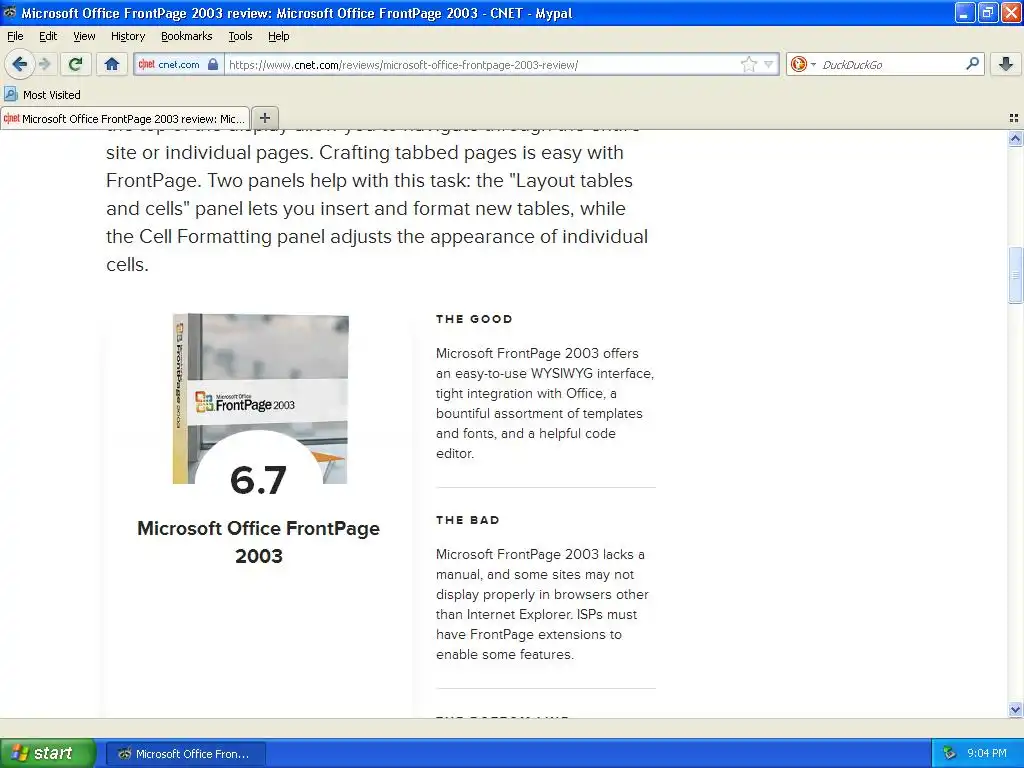Click the padlock security icon
This screenshot has height=768, width=1024.
tap(213, 64)
